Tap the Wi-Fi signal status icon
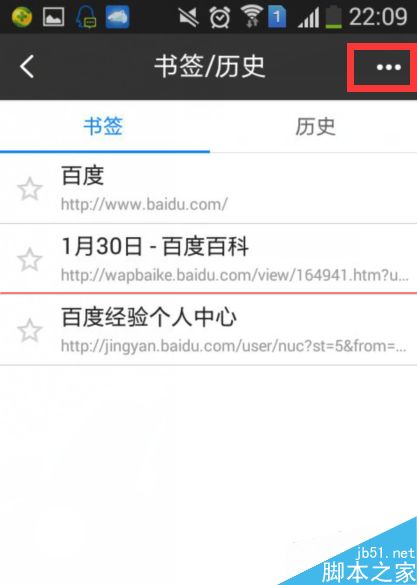Image resolution: width=417 pixels, height=585 pixels. [x=251, y=16]
